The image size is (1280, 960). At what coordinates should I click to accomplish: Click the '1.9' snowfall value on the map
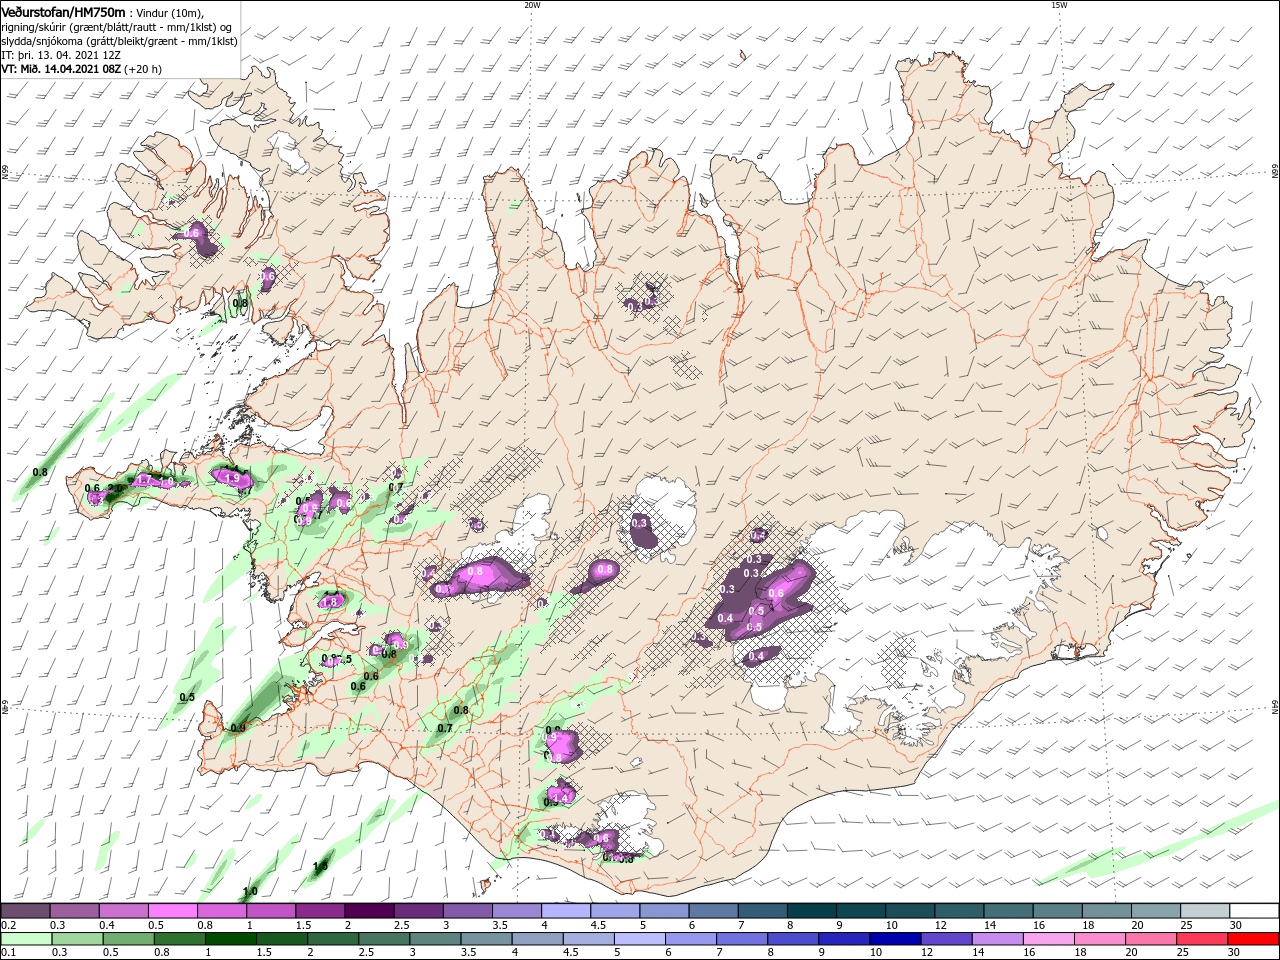pos(232,479)
